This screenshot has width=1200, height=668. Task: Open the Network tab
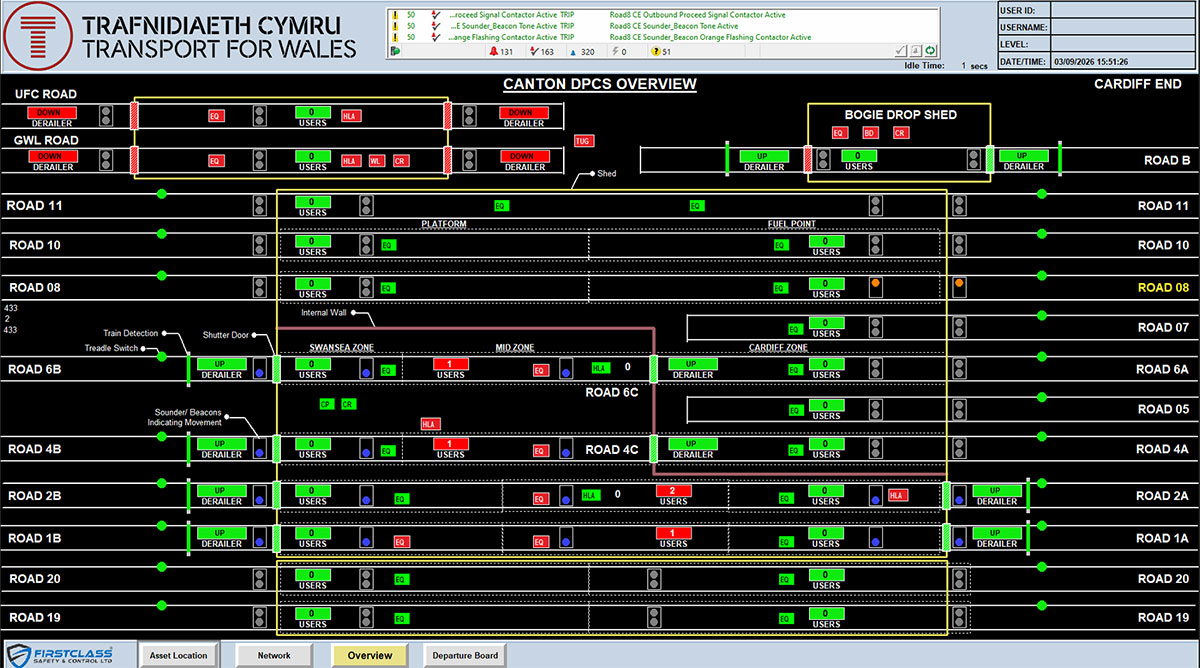[274, 656]
